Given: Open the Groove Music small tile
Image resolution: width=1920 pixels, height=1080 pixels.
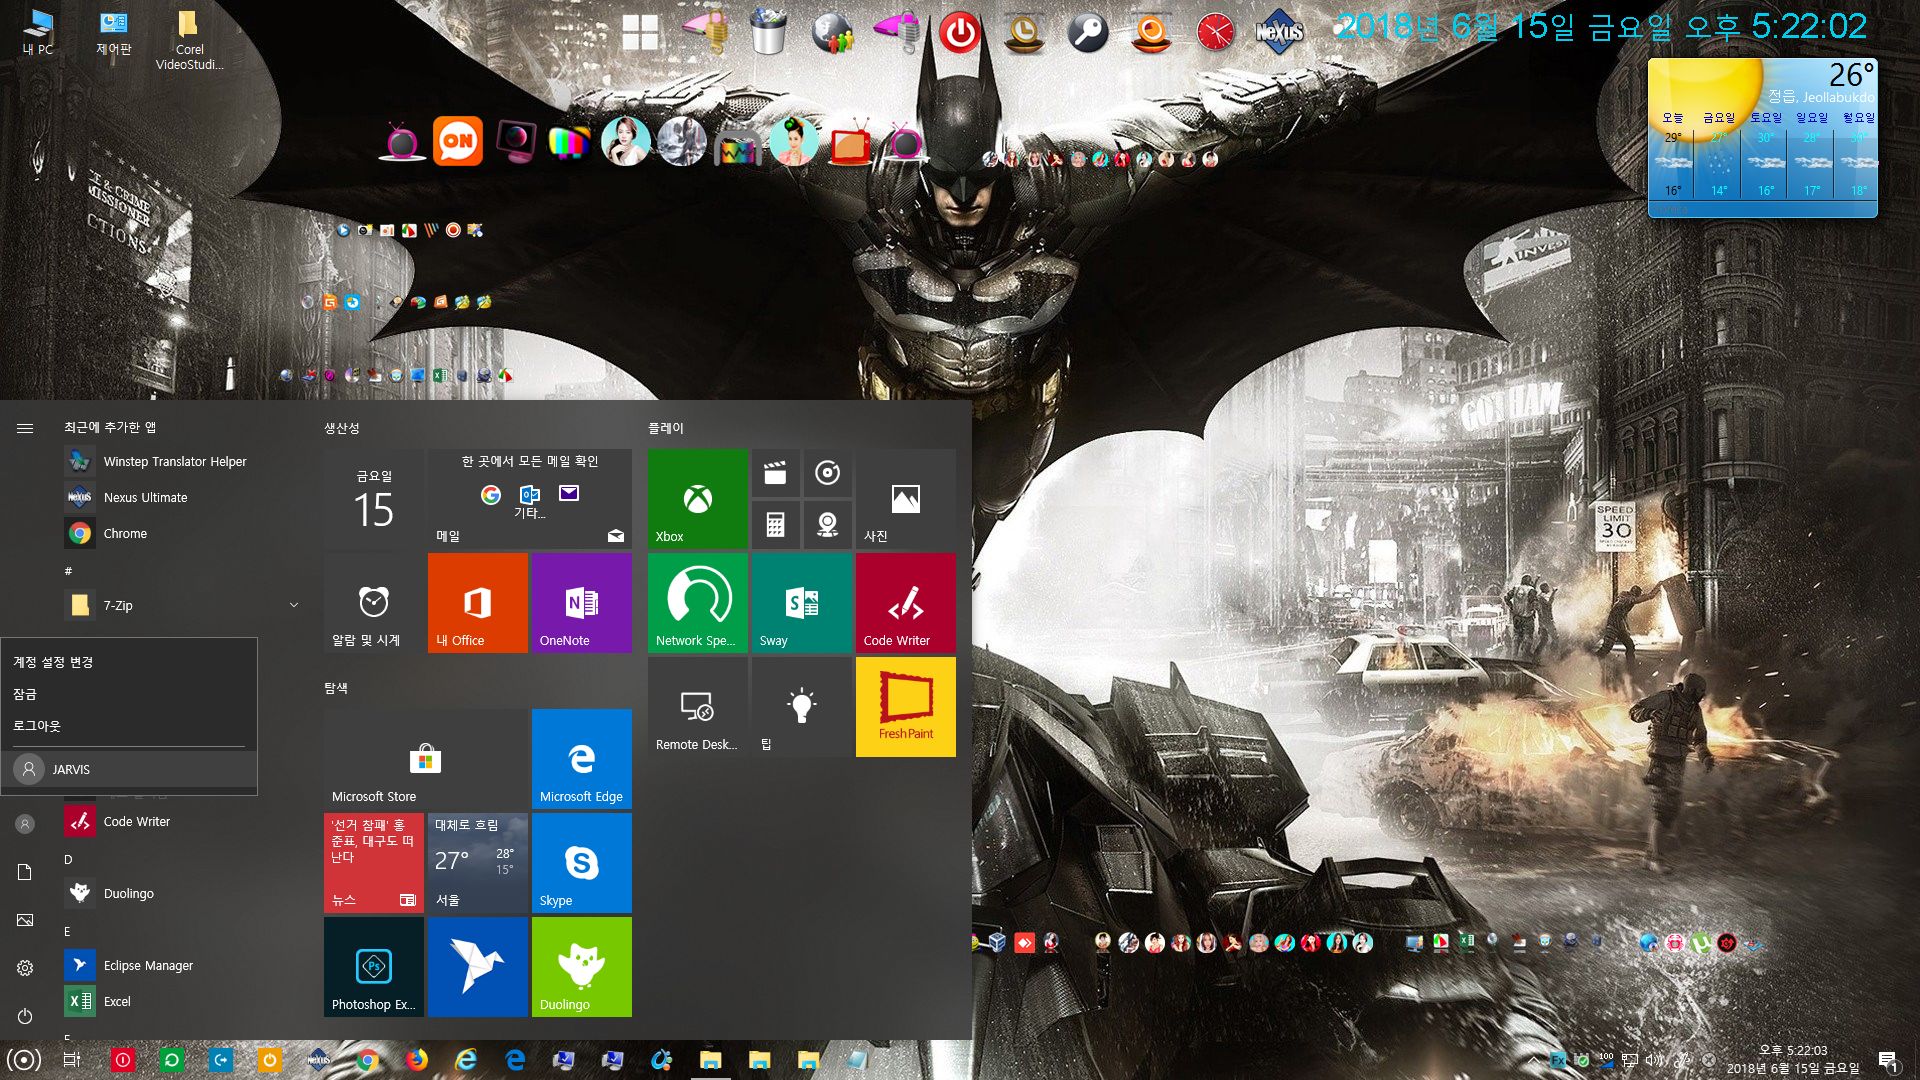Looking at the screenshot, I should click(x=827, y=473).
